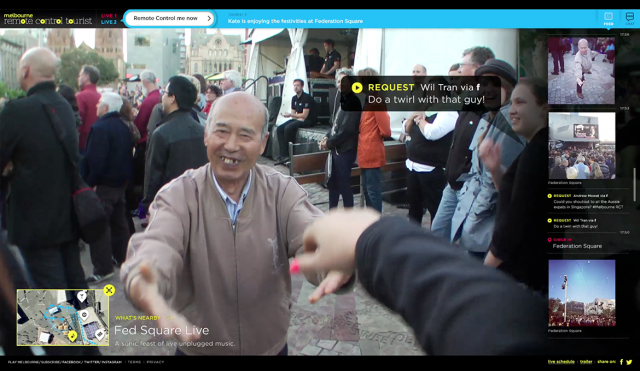Viewport: 640px width, 371px height.
Task: Click the What's Nearby label
Action: (x=138, y=318)
